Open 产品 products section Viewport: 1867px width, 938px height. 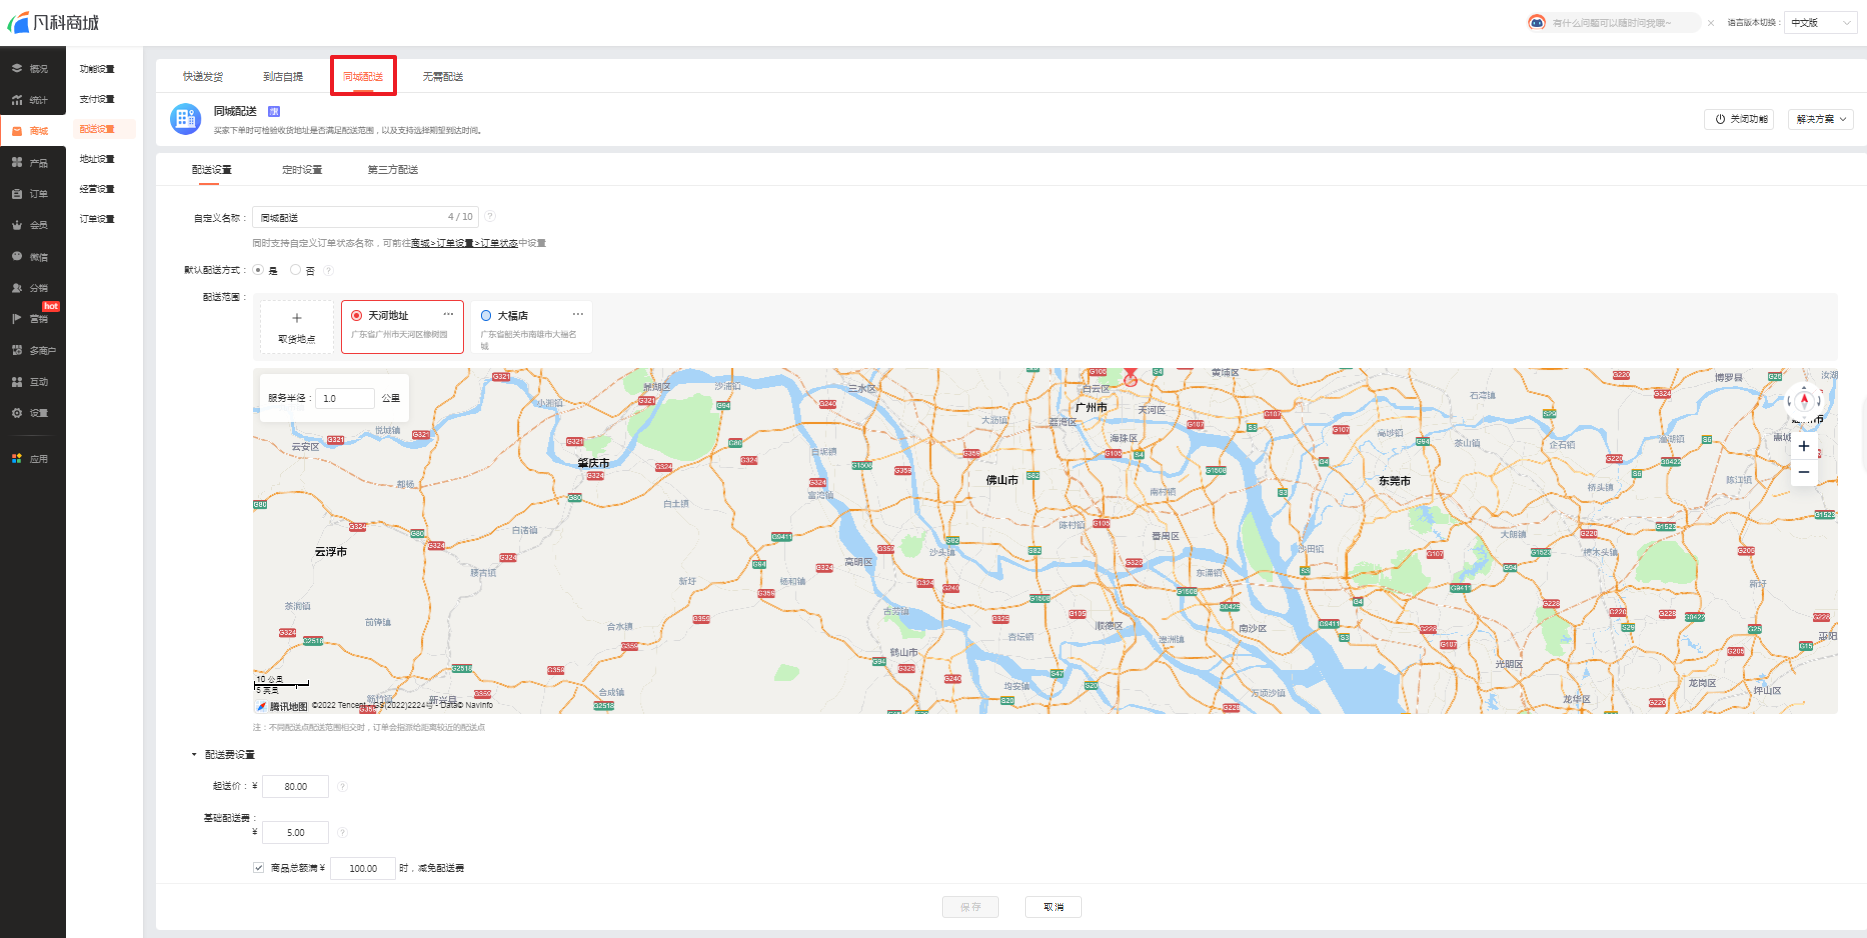point(32,163)
